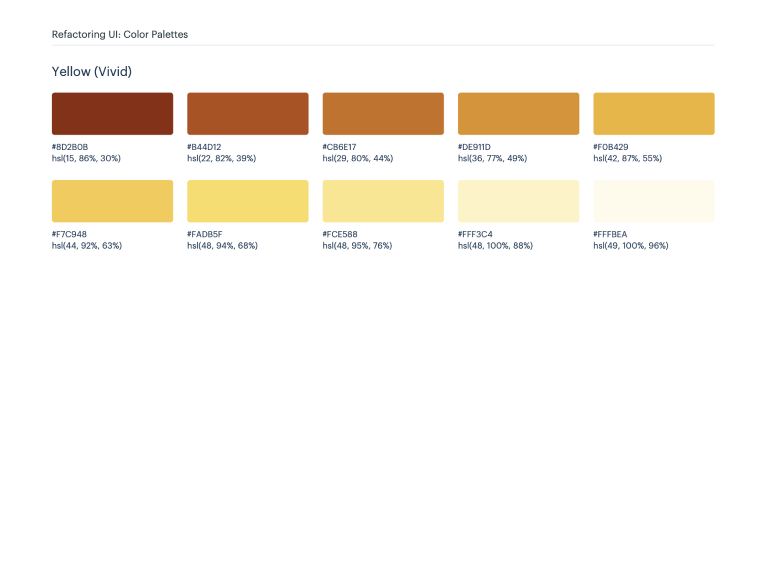This screenshot has height=576, width=768.
Task: Select the #F7C948 swatch
Action: [112, 201]
